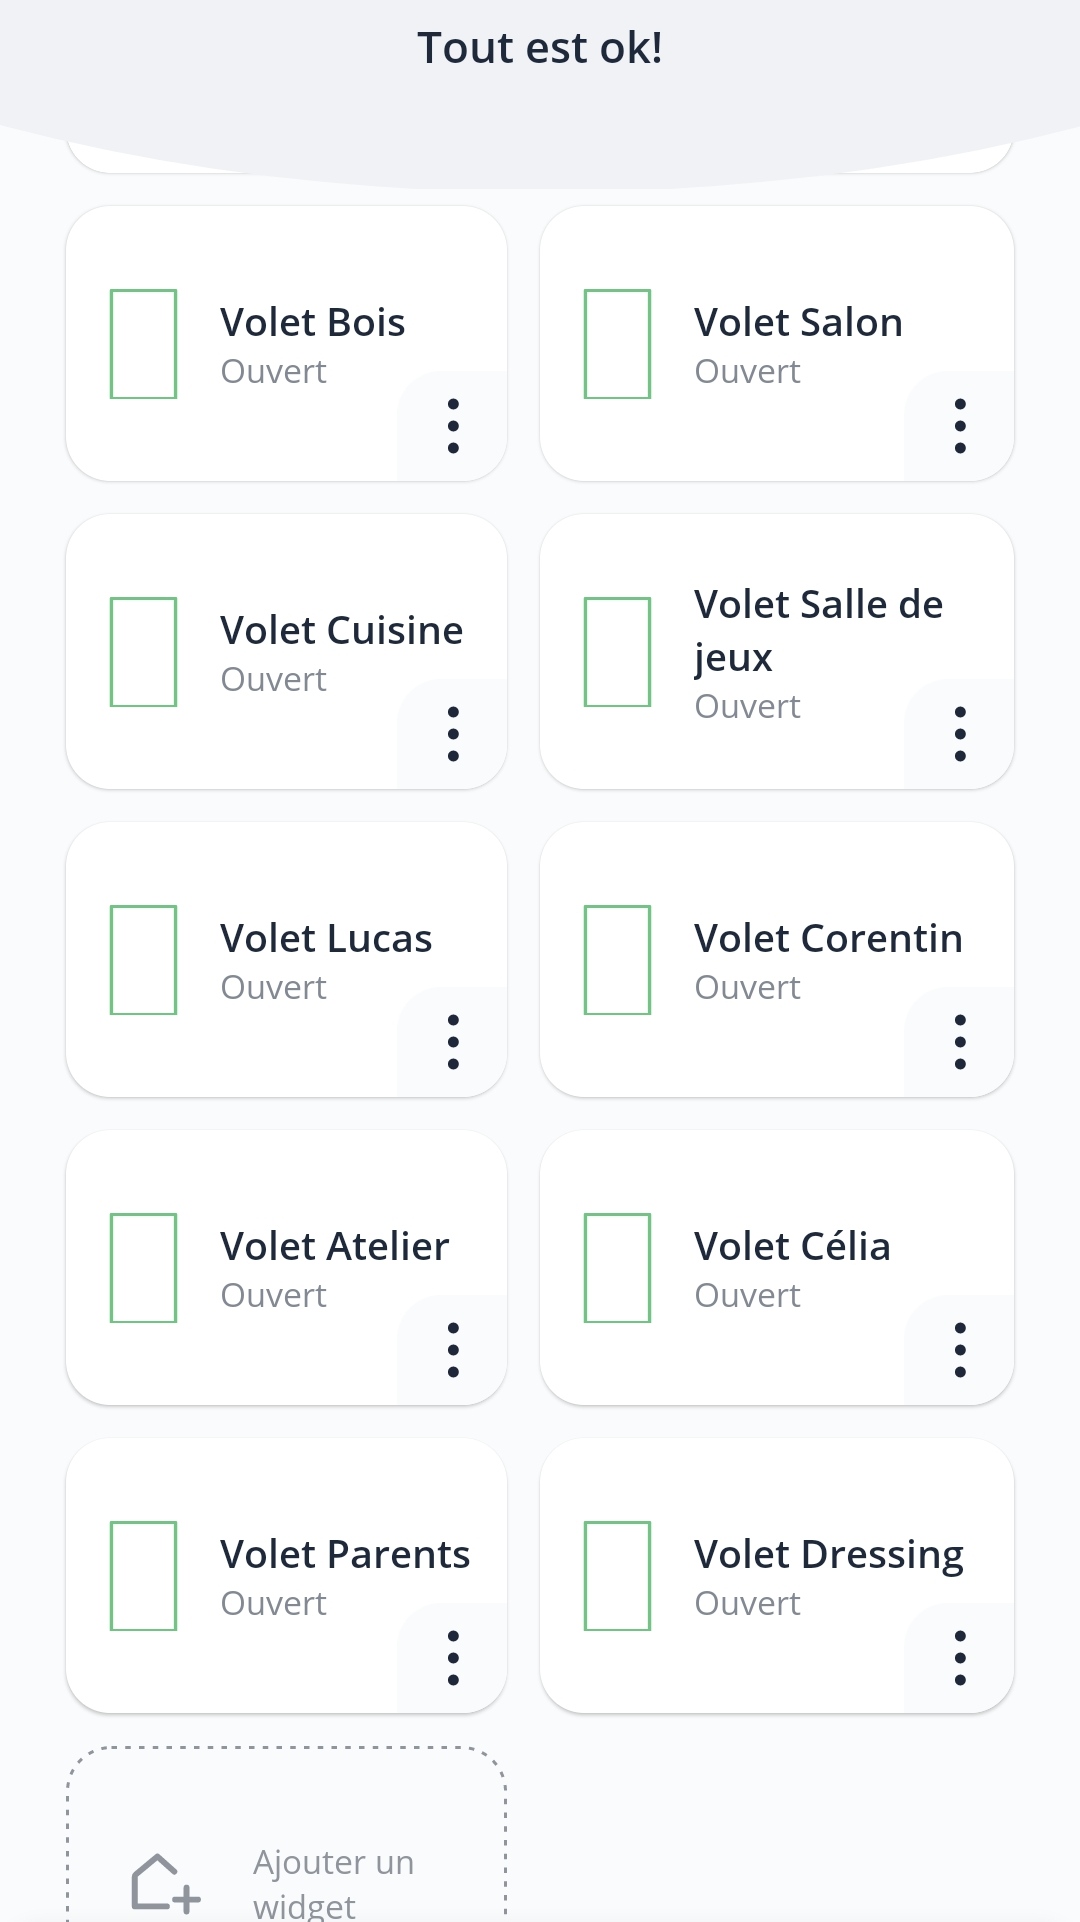Open more options for Volet Célia

coord(960,1350)
